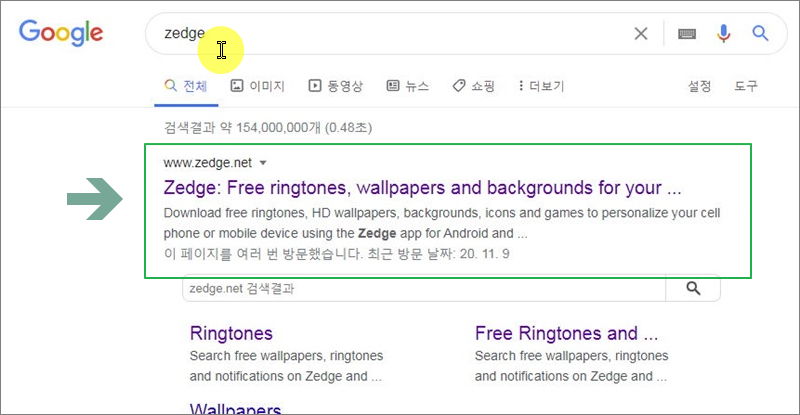800x415 pixels.
Task: Switch to the 동영상 tab
Action: pyautogui.click(x=336, y=86)
